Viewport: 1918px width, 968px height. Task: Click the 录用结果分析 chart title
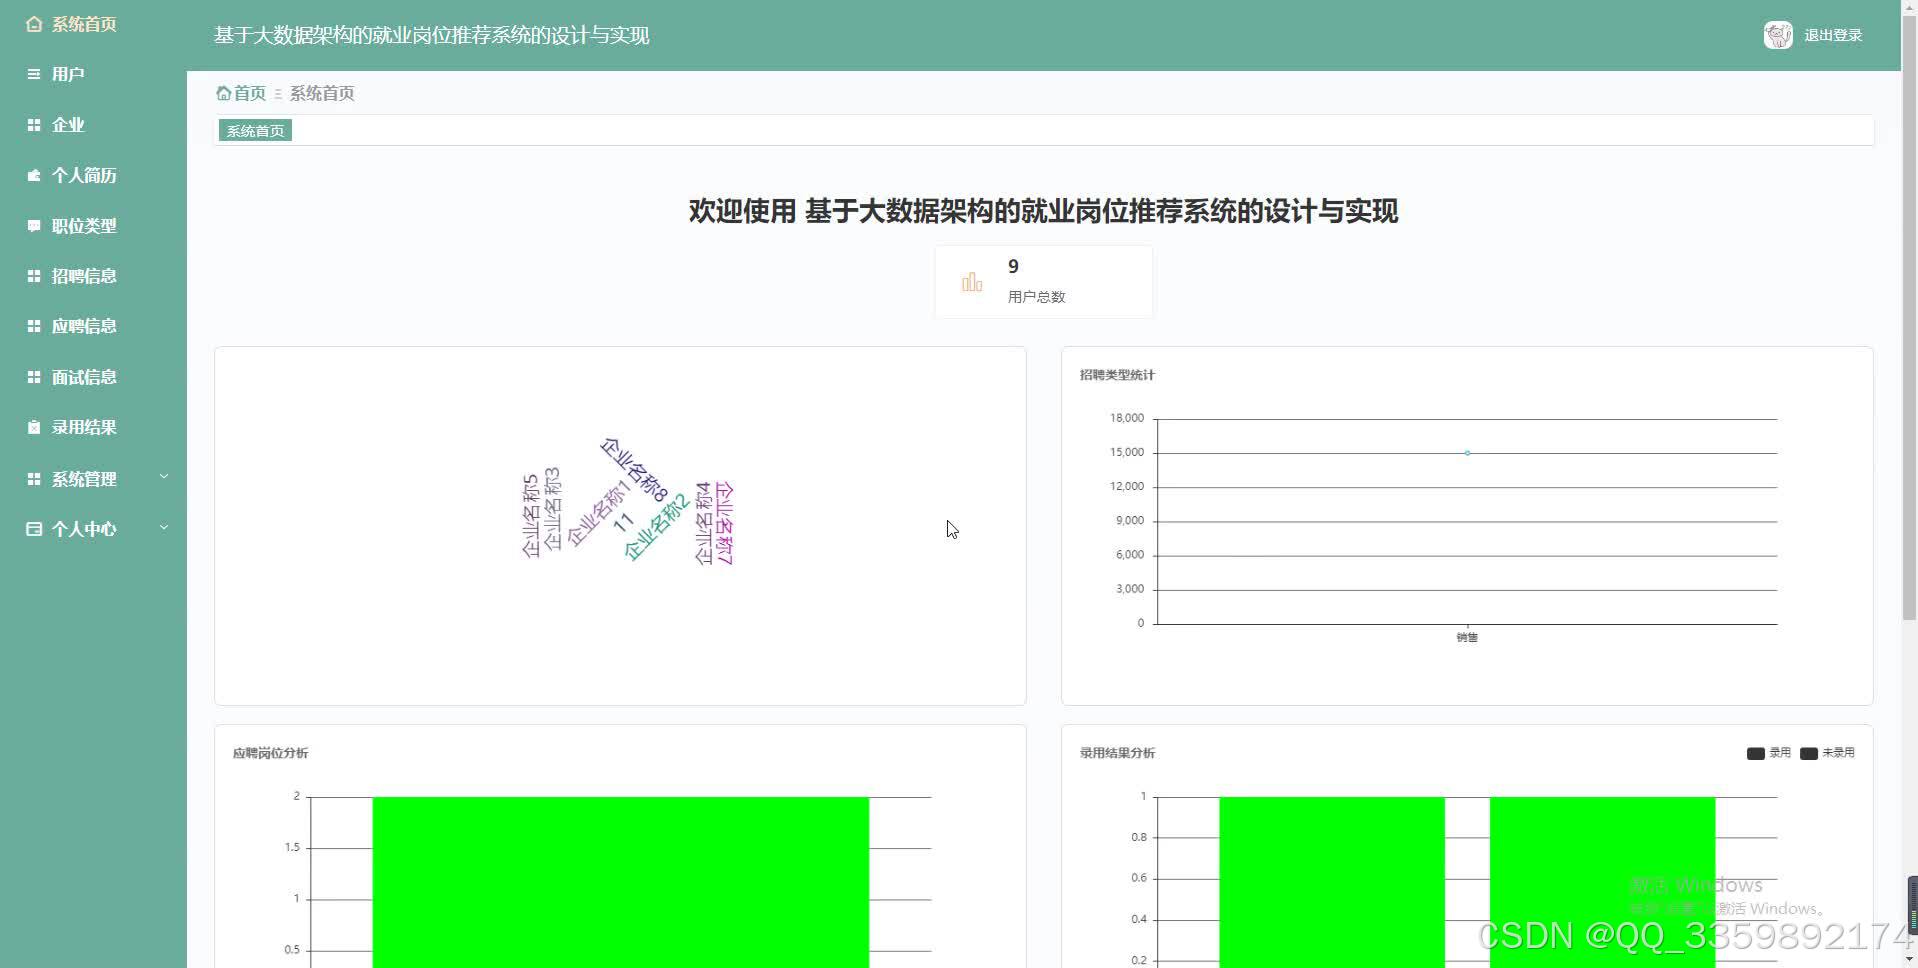point(1117,753)
